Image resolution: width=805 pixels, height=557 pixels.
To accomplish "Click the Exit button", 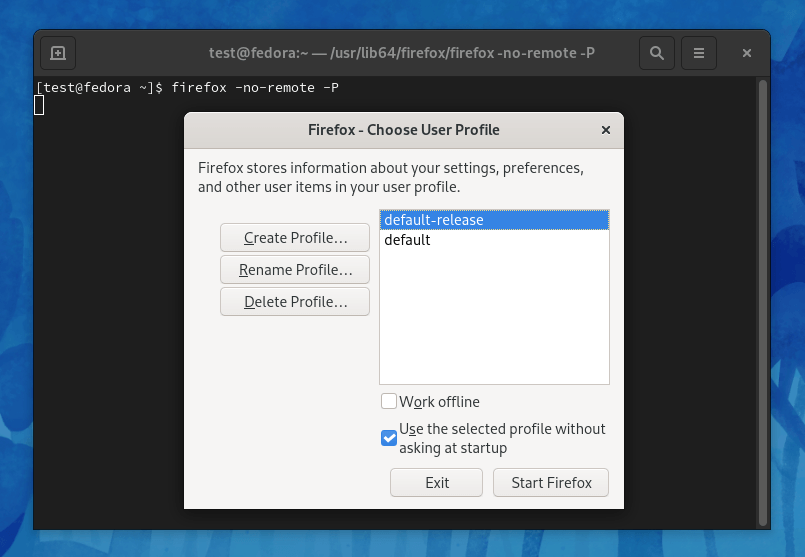I will pos(436,483).
